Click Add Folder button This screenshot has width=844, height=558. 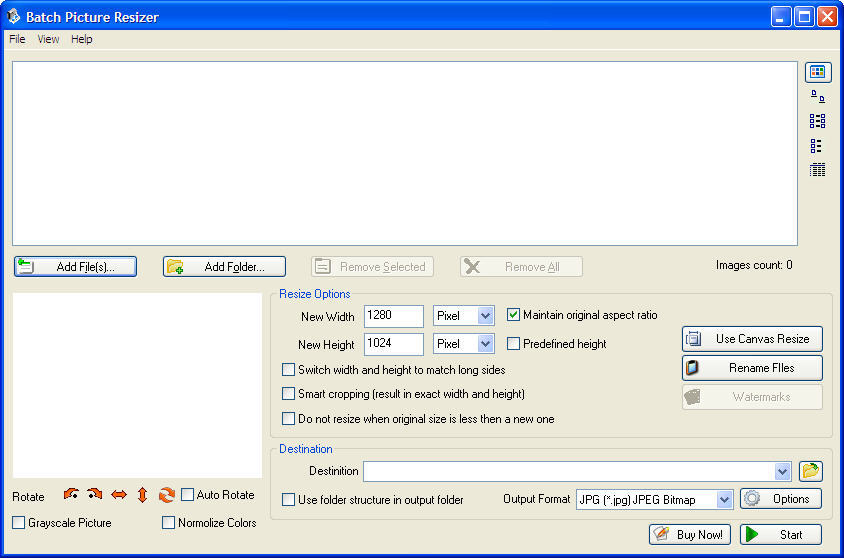point(224,266)
